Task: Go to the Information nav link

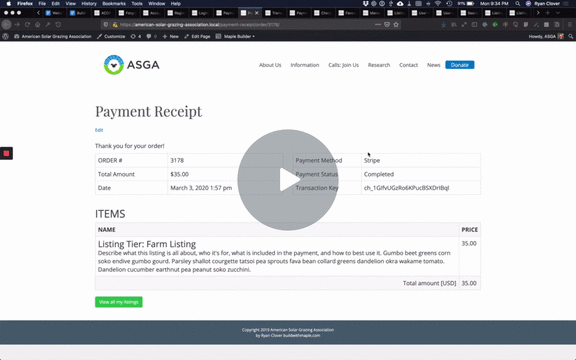Action: 305,65
